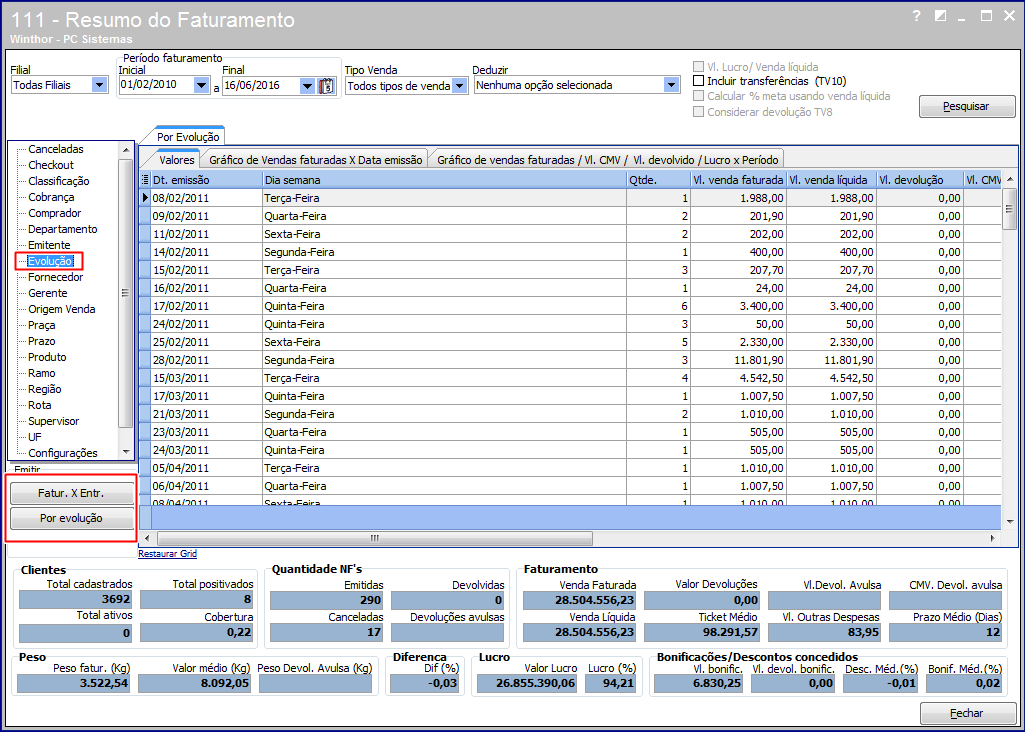Click the side list scroll up arrow
The width and height of the screenshot is (1025, 732).
pyautogui.click(x=126, y=149)
